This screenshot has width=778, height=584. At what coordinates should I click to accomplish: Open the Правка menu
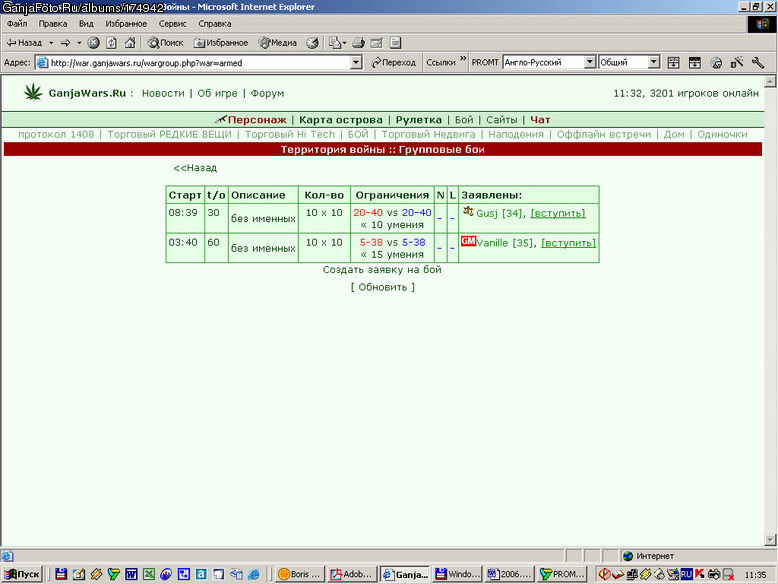pos(53,23)
